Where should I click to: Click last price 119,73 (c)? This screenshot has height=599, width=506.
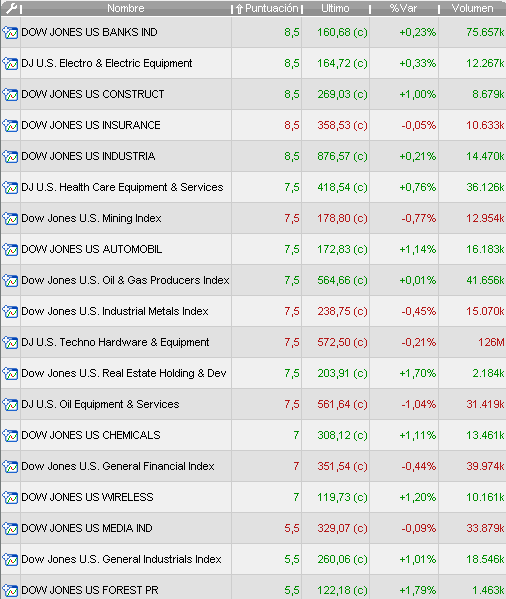(x=342, y=497)
